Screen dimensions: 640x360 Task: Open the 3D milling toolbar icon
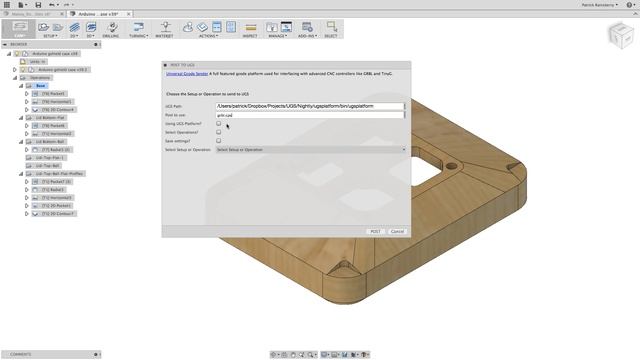(x=91, y=27)
